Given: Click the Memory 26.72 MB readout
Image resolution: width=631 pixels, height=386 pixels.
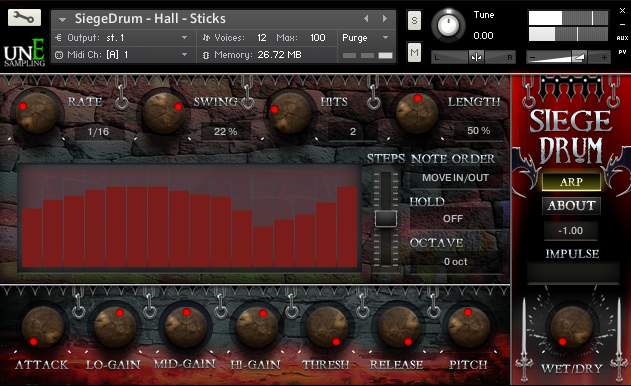Looking at the screenshot, I should (279, 55).
